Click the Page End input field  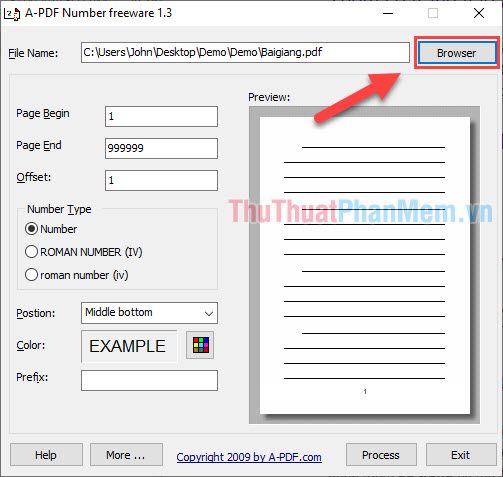161,148
